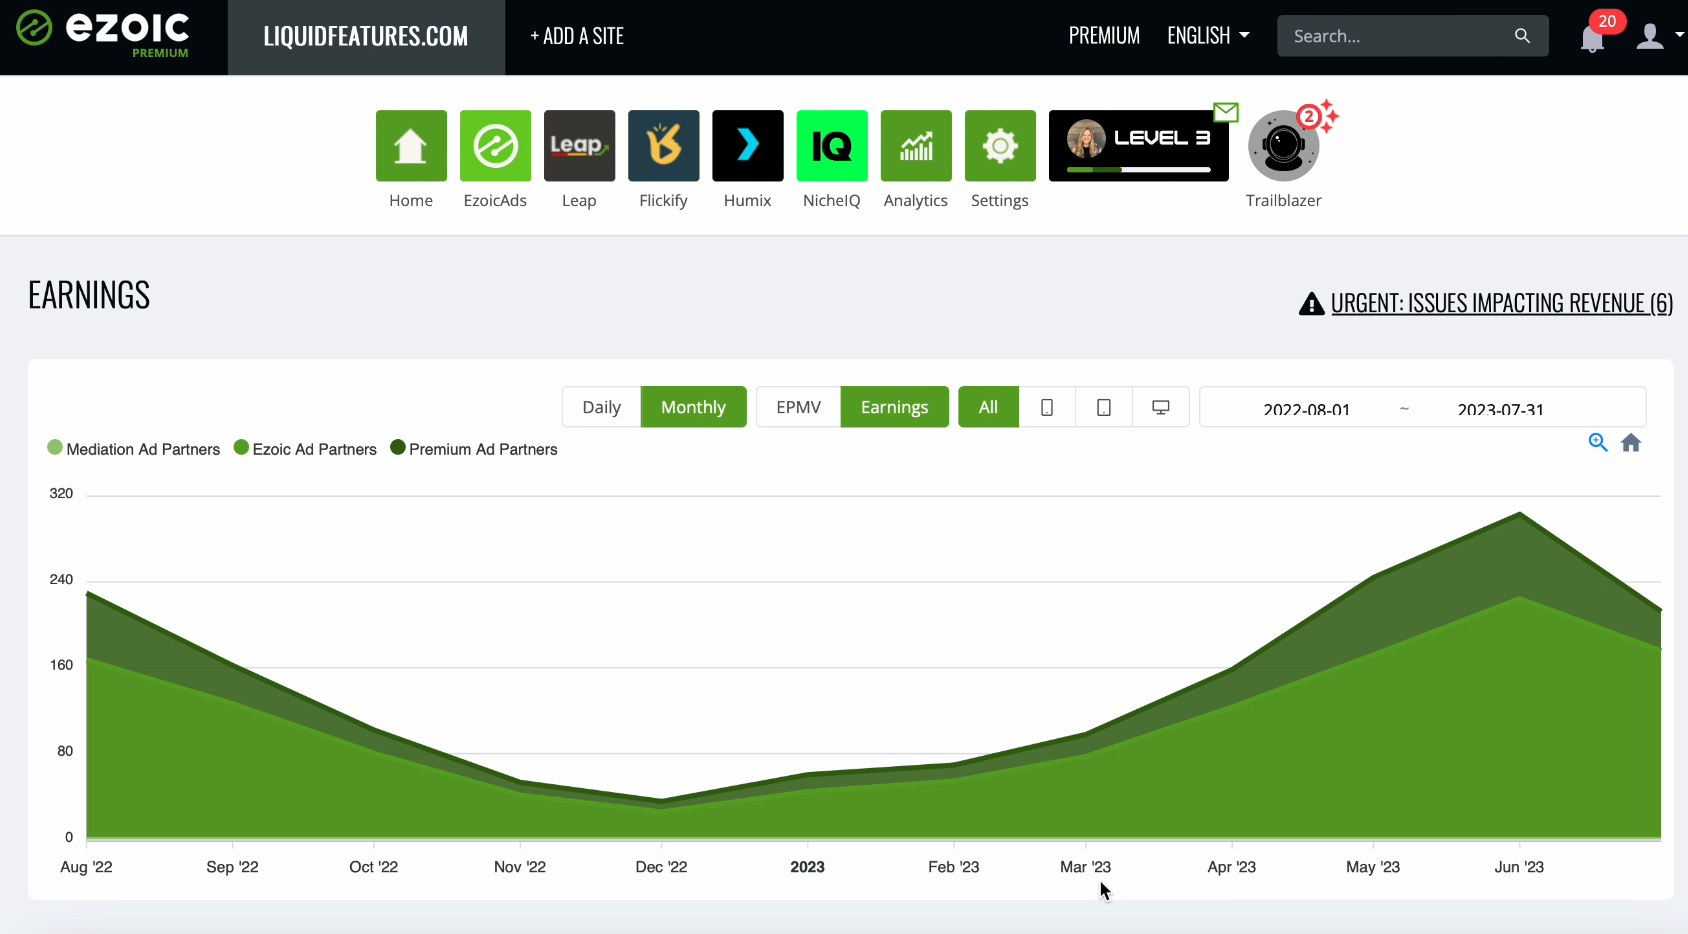Toggle Ezoic Ad Partners legend series
This screenshot has width=1688, height=934.
(305, 449)
